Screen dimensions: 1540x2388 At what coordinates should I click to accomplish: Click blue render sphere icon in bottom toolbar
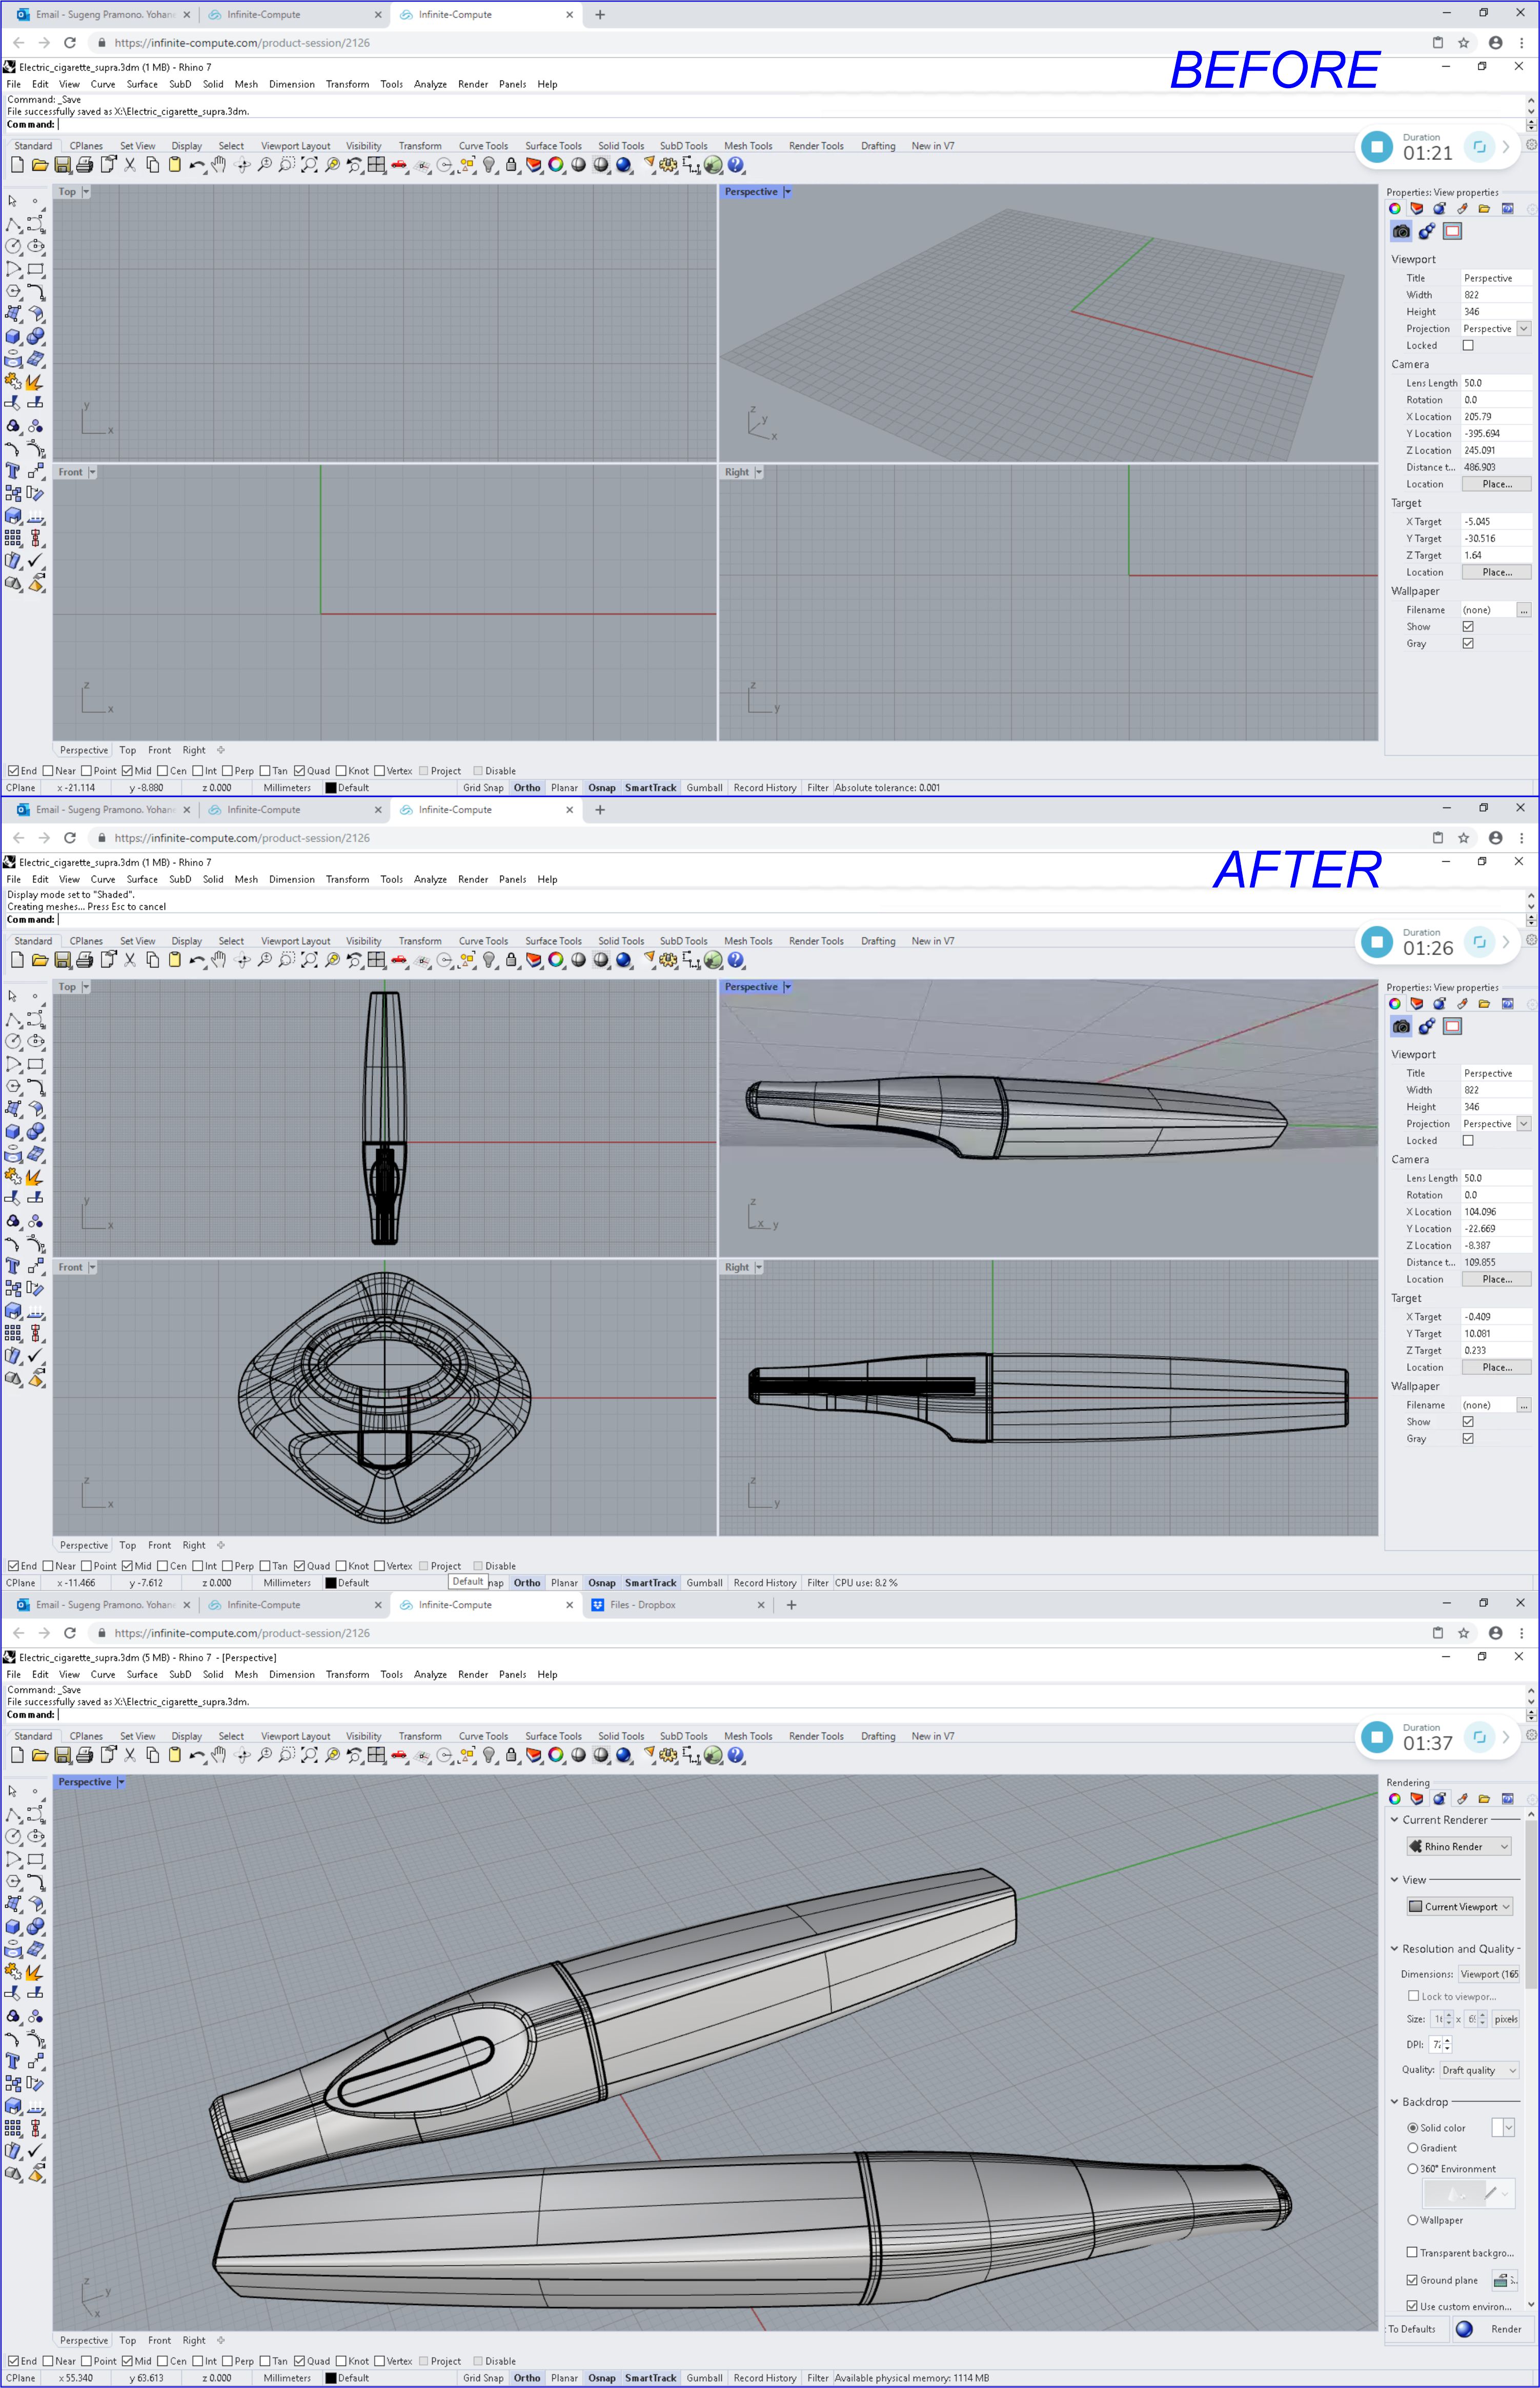(624, 1755)
